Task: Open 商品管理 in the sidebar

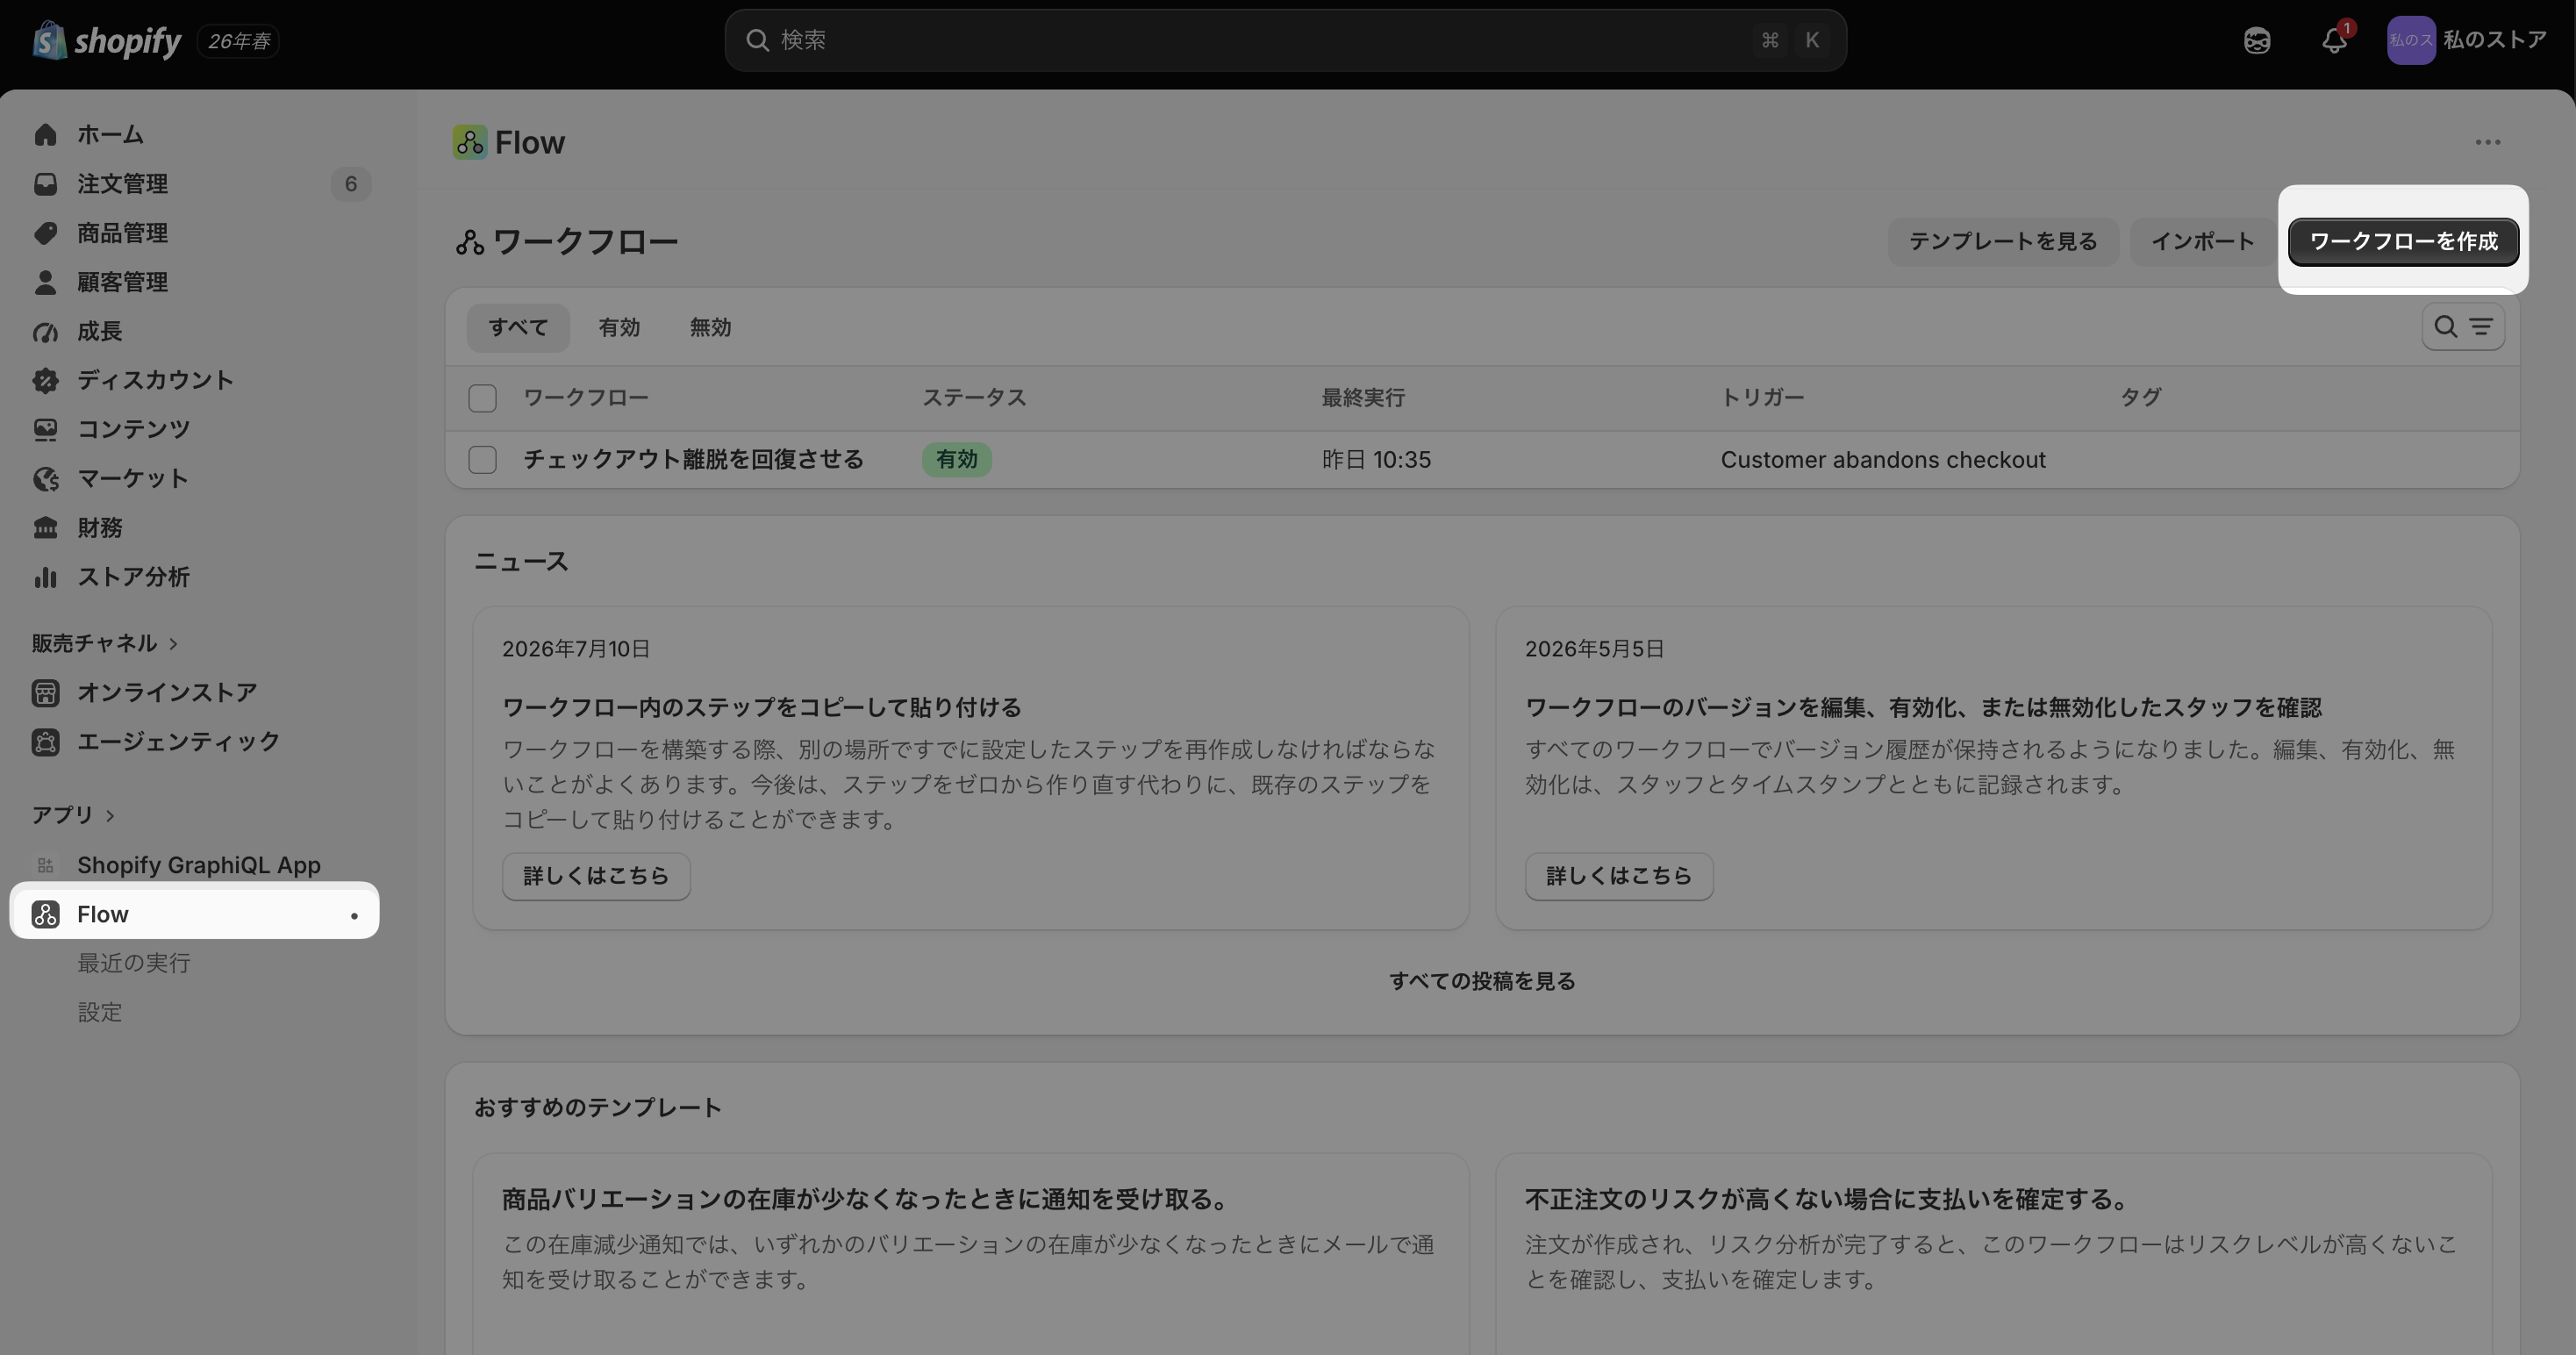Action: pos(122,233)
